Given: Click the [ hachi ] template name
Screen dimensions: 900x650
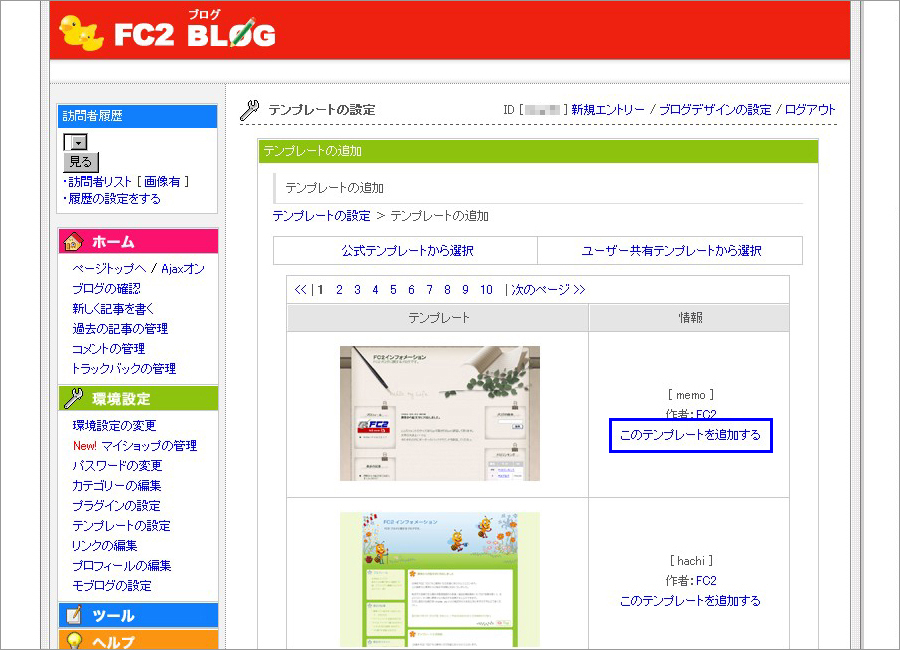Looking at the screenshot, I should pyautogui.click(x=690, y=561).
